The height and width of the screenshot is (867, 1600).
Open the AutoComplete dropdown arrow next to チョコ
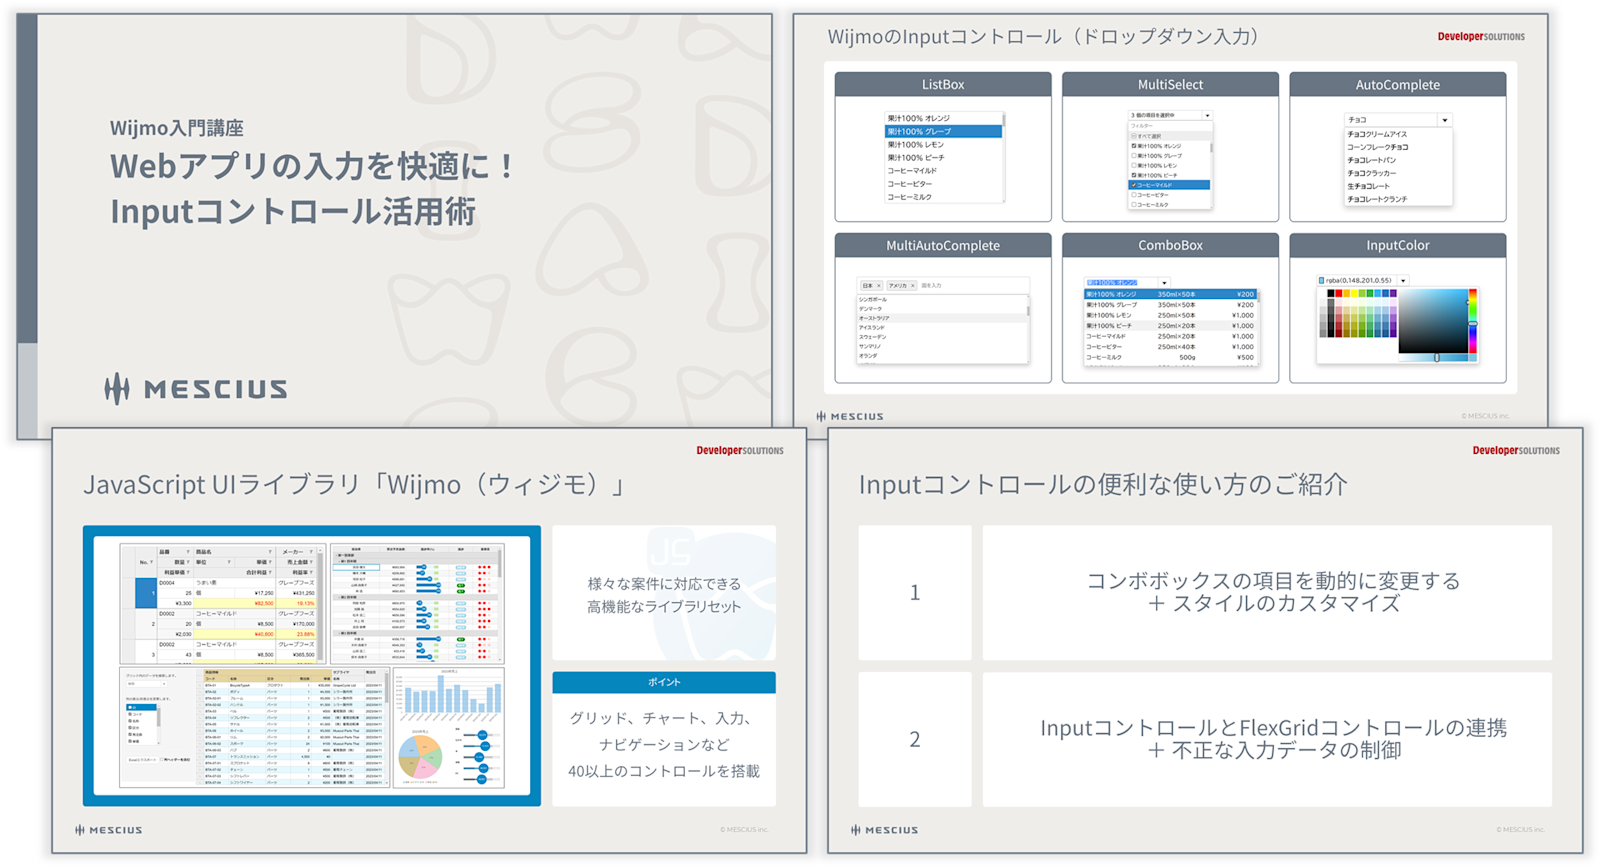click(1444, 120)
